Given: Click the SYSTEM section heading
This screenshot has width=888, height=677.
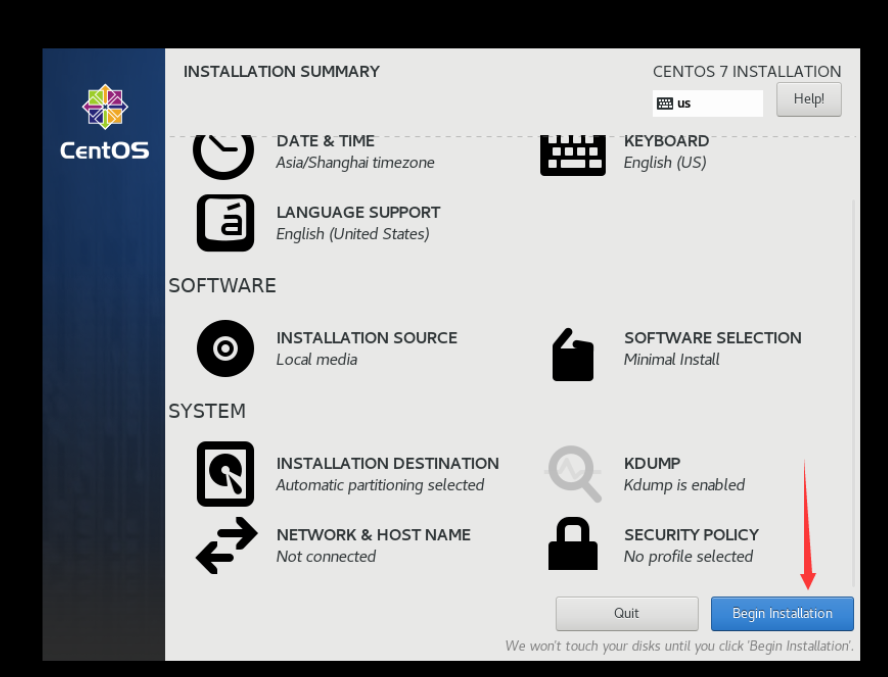Looking at the screenshot, I should 207,411.
